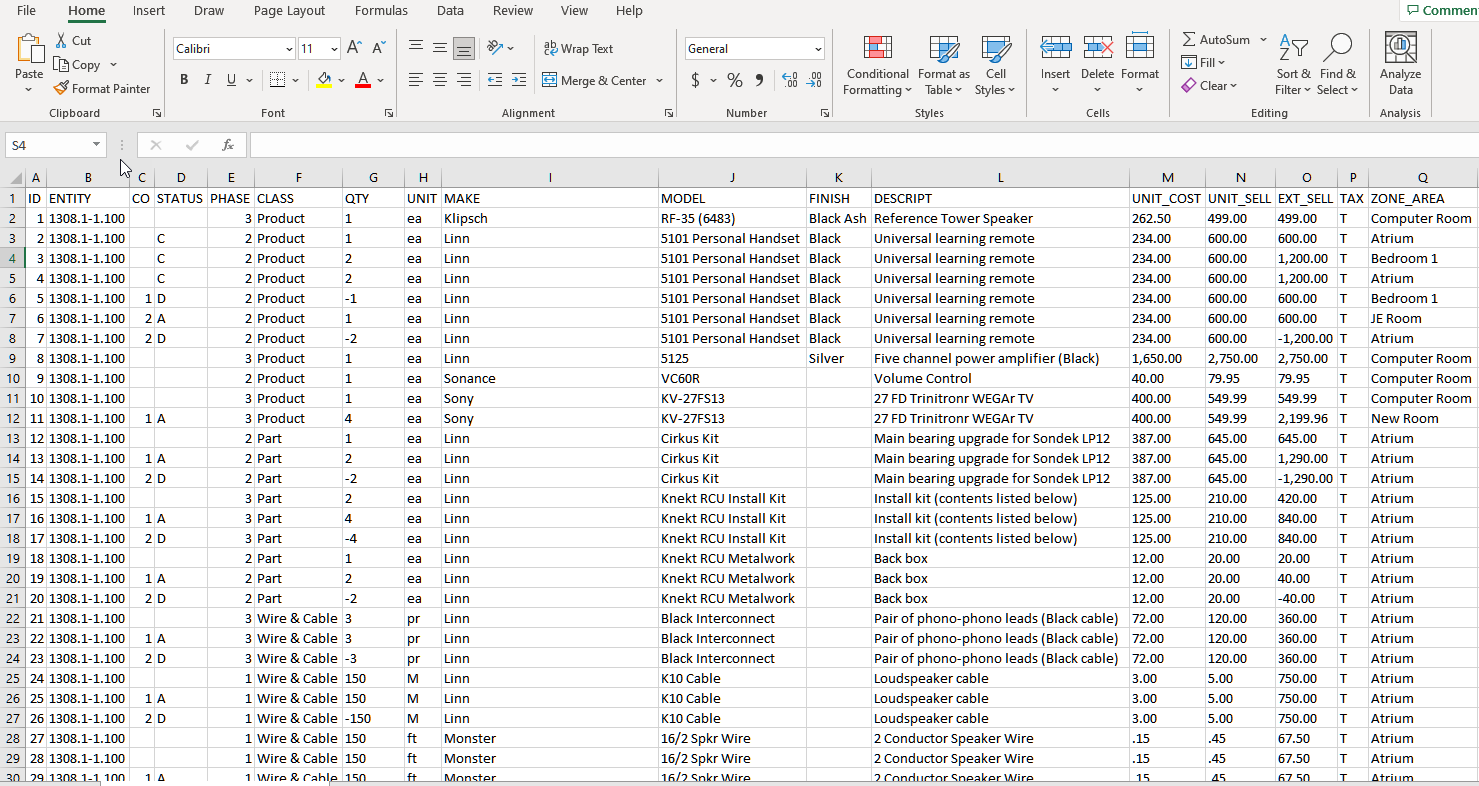This screenshot has width=1479, height=786.
Task: Click the Clear button in Editing
Action: (1209, 86)
